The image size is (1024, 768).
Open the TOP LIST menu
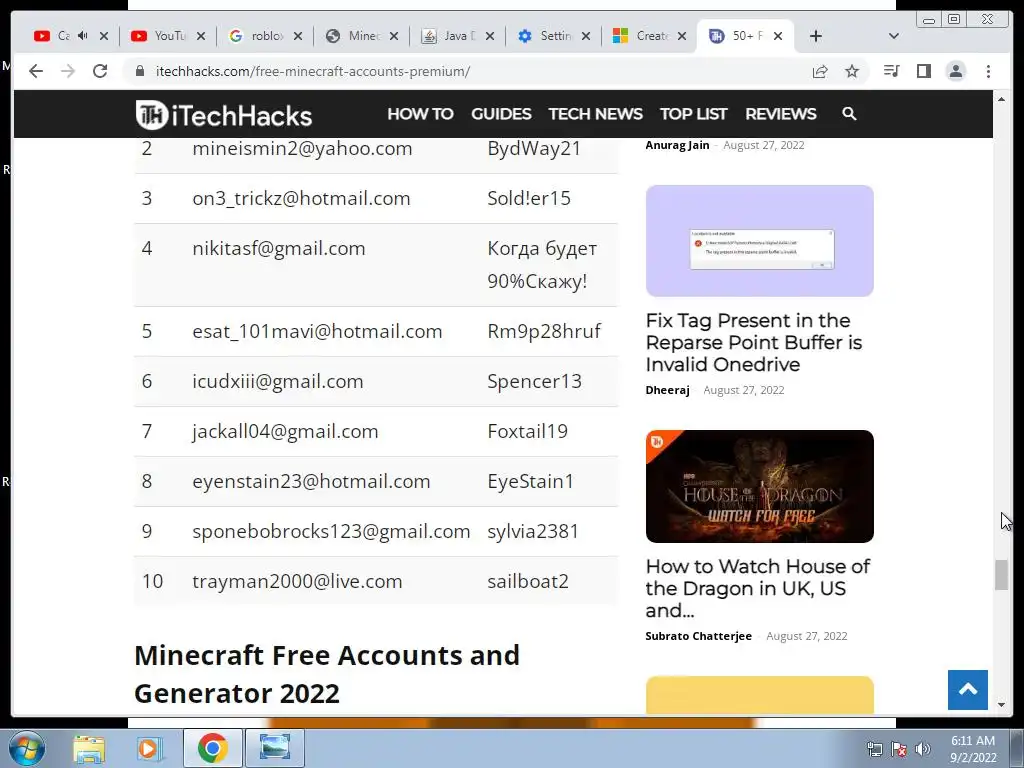(694, 114)
